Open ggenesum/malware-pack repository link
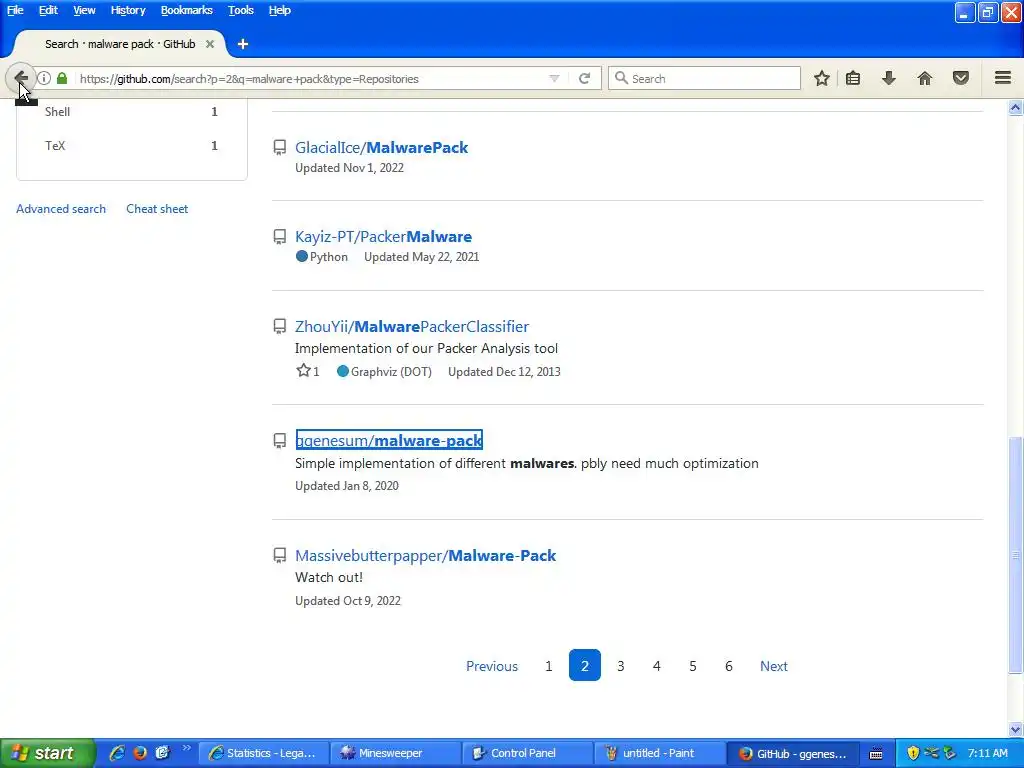The width and height of the screenshot is (1024, 768). pos(389,441)
